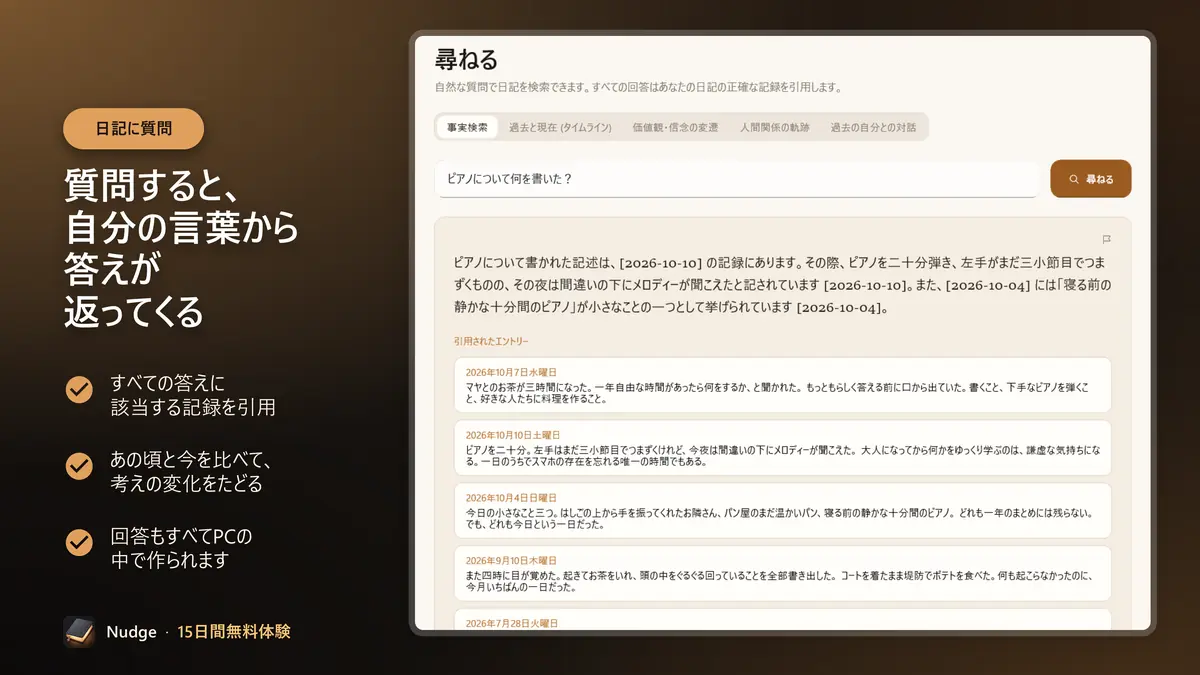Viewport: 1200px width, 675px height.
Task: Click the 15日間無料体験 text
Action: [234, 632]
